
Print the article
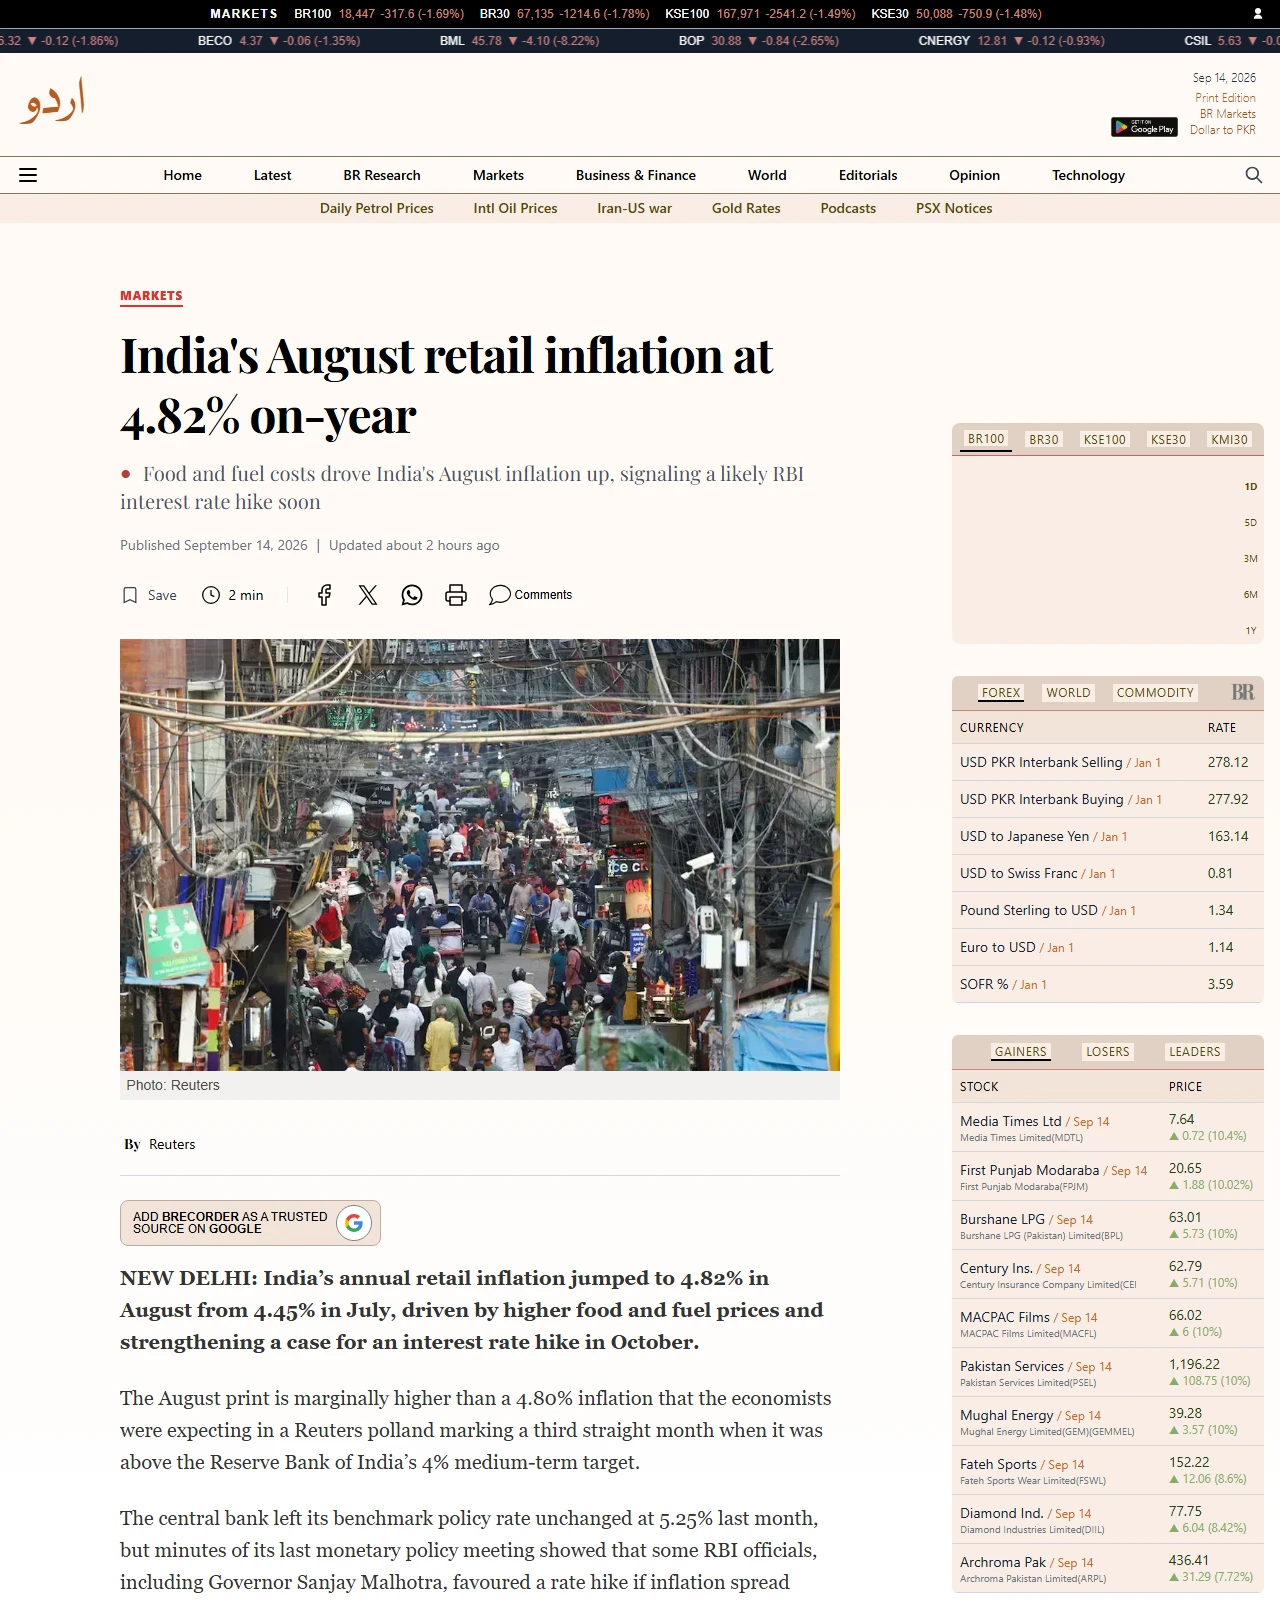(x=456, y=595)
